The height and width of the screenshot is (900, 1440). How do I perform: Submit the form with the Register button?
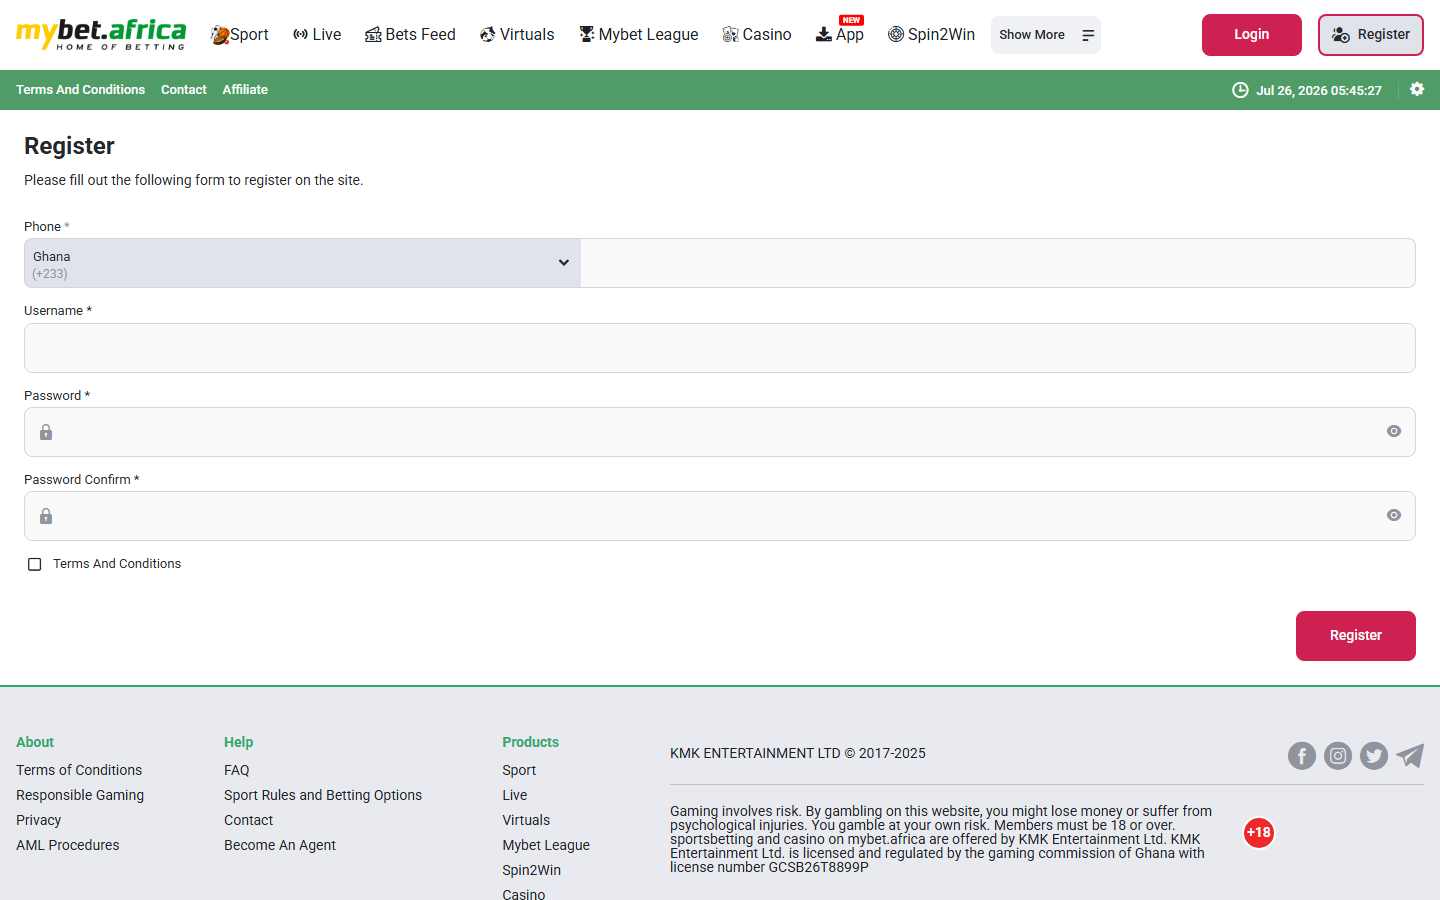(x=1356, y=636)
